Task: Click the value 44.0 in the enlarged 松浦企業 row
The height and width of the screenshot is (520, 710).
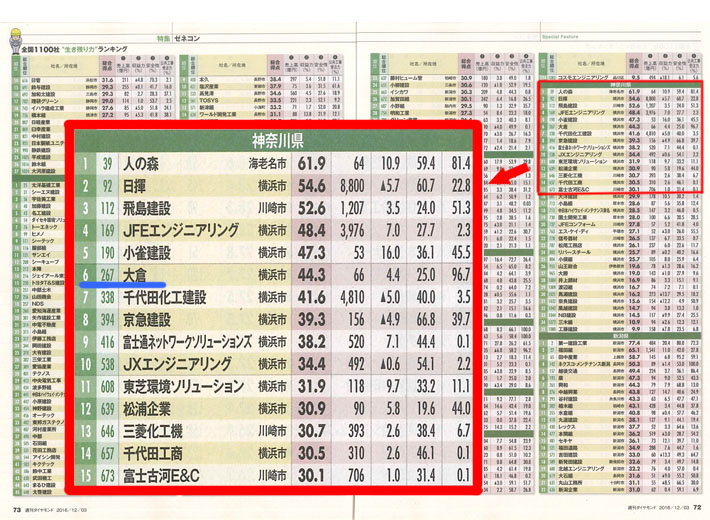Action: 461,409
